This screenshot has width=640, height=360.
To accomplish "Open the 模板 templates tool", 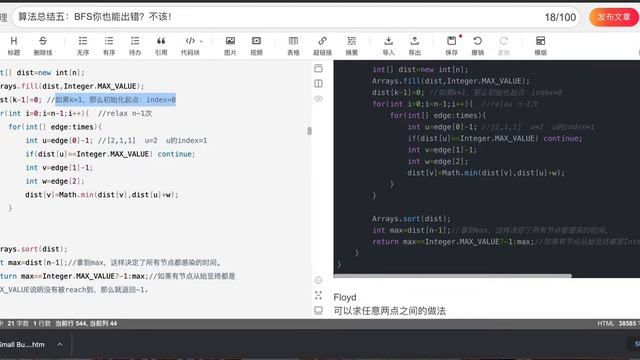I will [x=540, y=45].
